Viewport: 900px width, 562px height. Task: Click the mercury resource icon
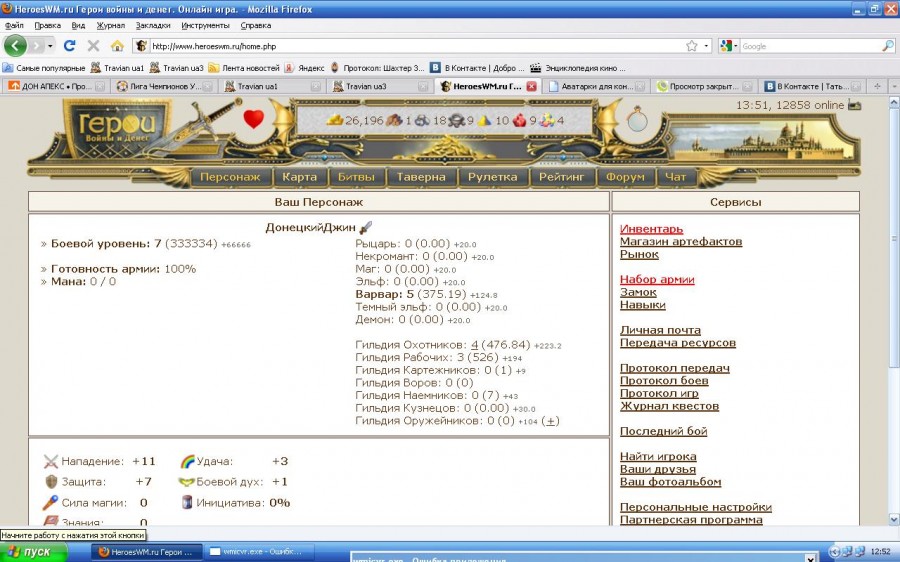(456, 120)
